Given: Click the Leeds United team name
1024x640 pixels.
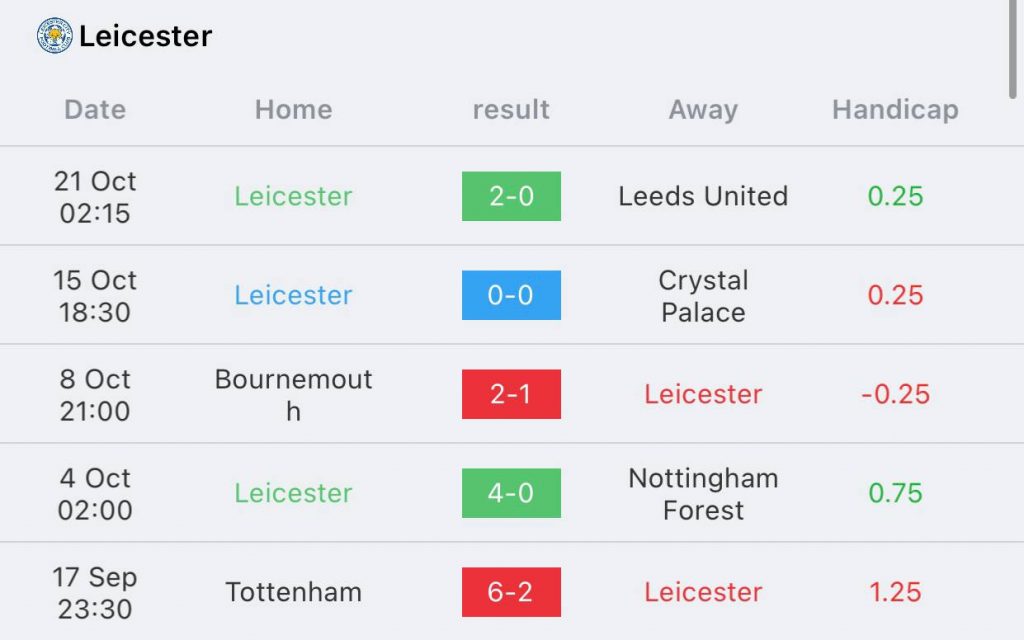Looking at the screenshot, I should (703, 196).
